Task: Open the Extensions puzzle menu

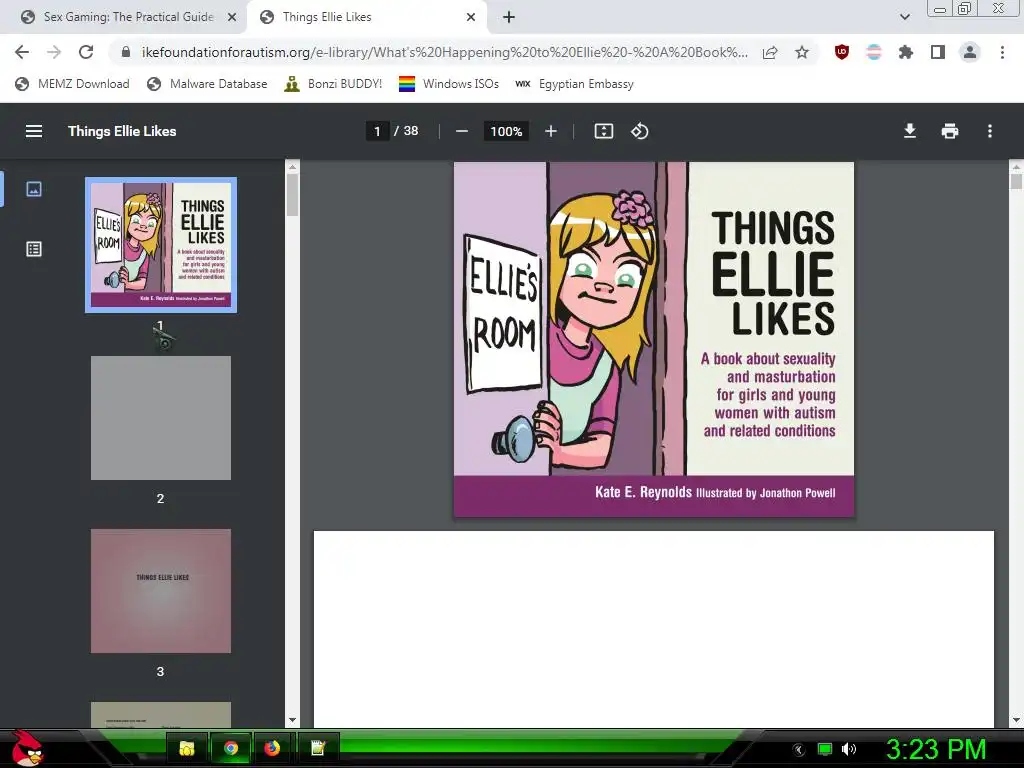Action: [906, 52]
